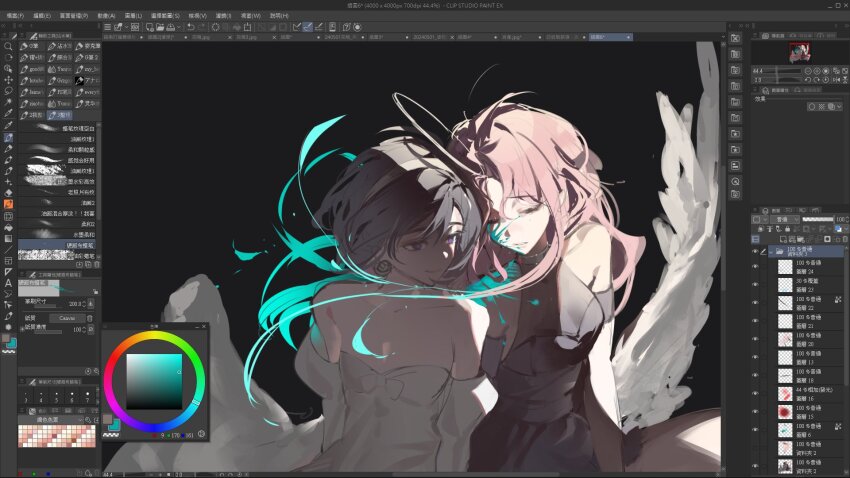Open the 動畫(A) Animation menu
850x478 pixels.
tap(106, 16)
